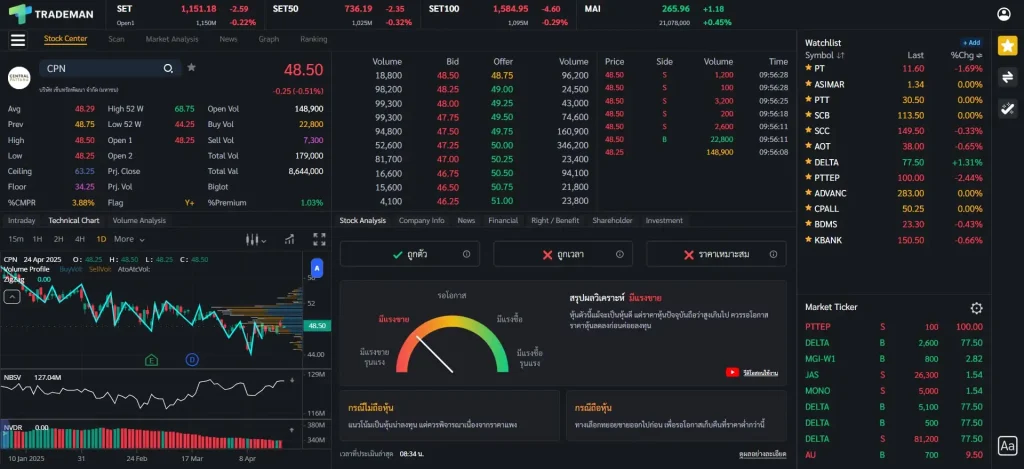Click the Aa font size icon
Screen dimensions: 1024x469
tap(1008, 446)
